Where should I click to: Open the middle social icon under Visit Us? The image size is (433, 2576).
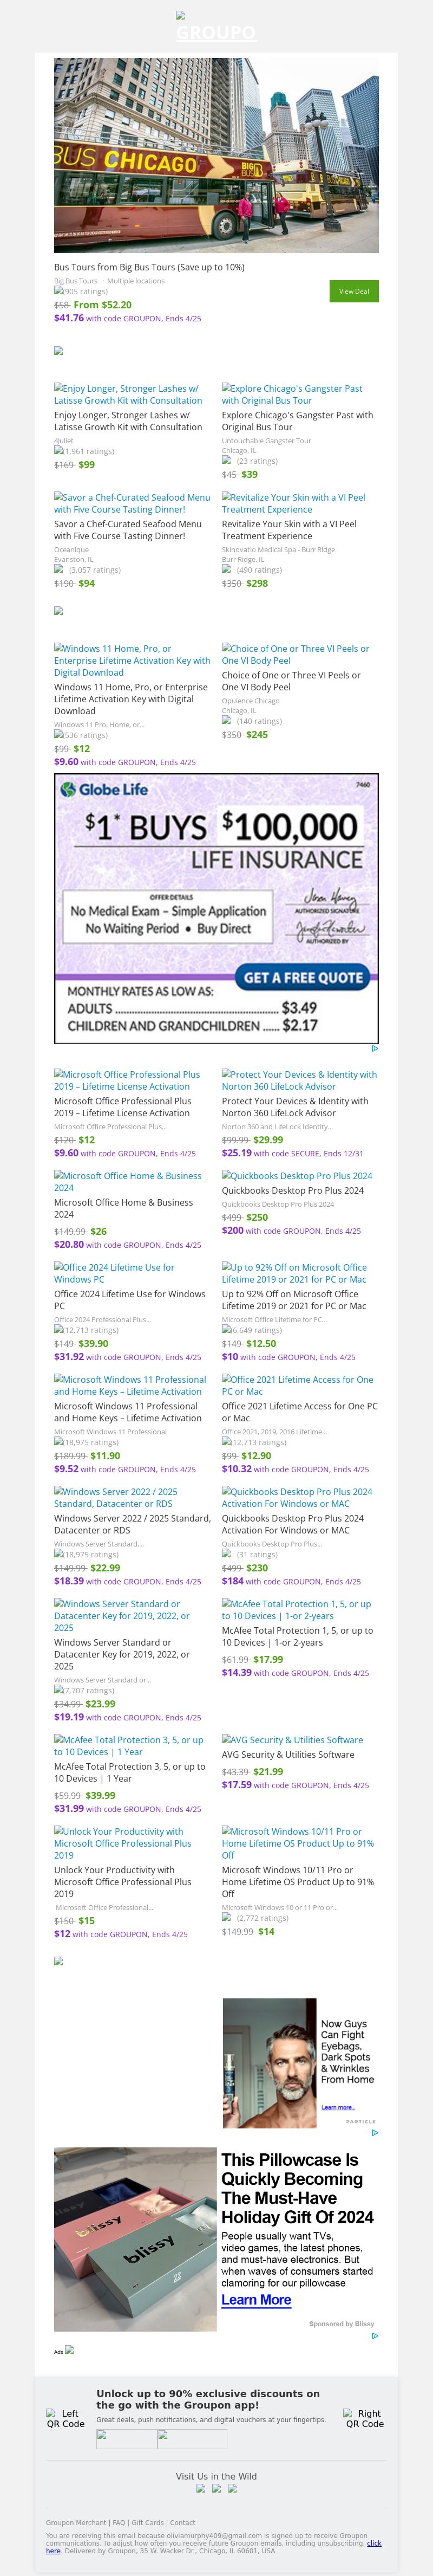pyautogui.click(x=216, y=2487)
